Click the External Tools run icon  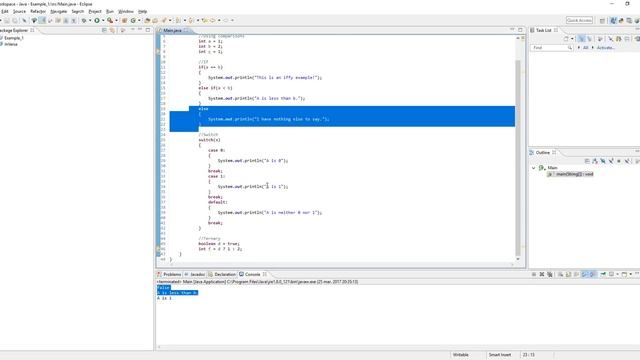point(110,20)
